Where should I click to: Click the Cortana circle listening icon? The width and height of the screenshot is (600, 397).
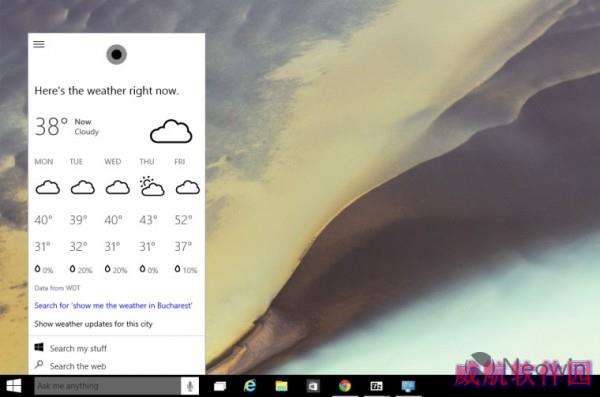coord(116,54)
